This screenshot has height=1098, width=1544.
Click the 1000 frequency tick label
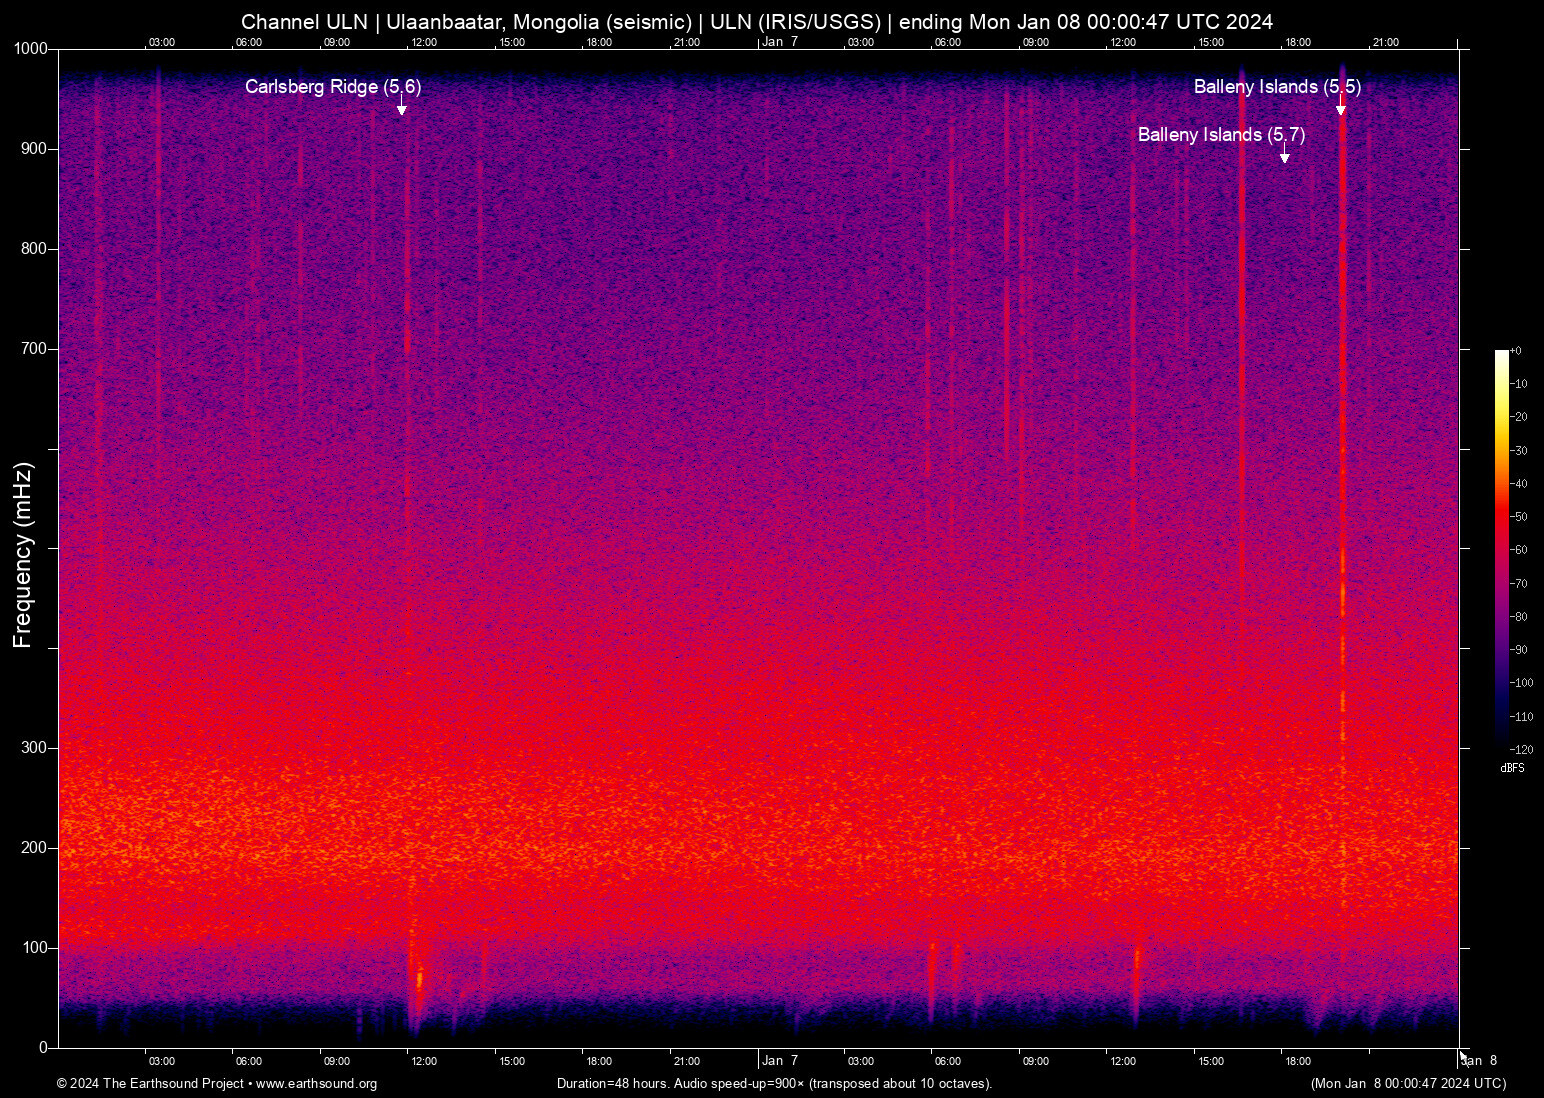coord(30,48)
